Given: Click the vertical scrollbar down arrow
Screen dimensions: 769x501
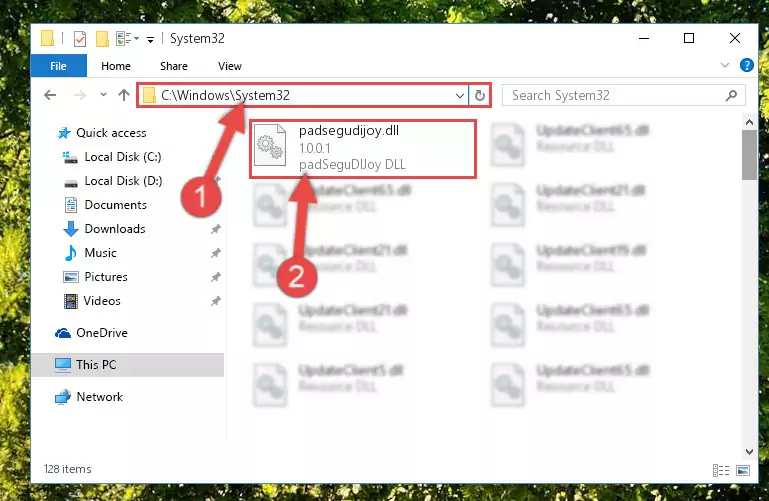Looking at the screenshot, I should [749, 451].
